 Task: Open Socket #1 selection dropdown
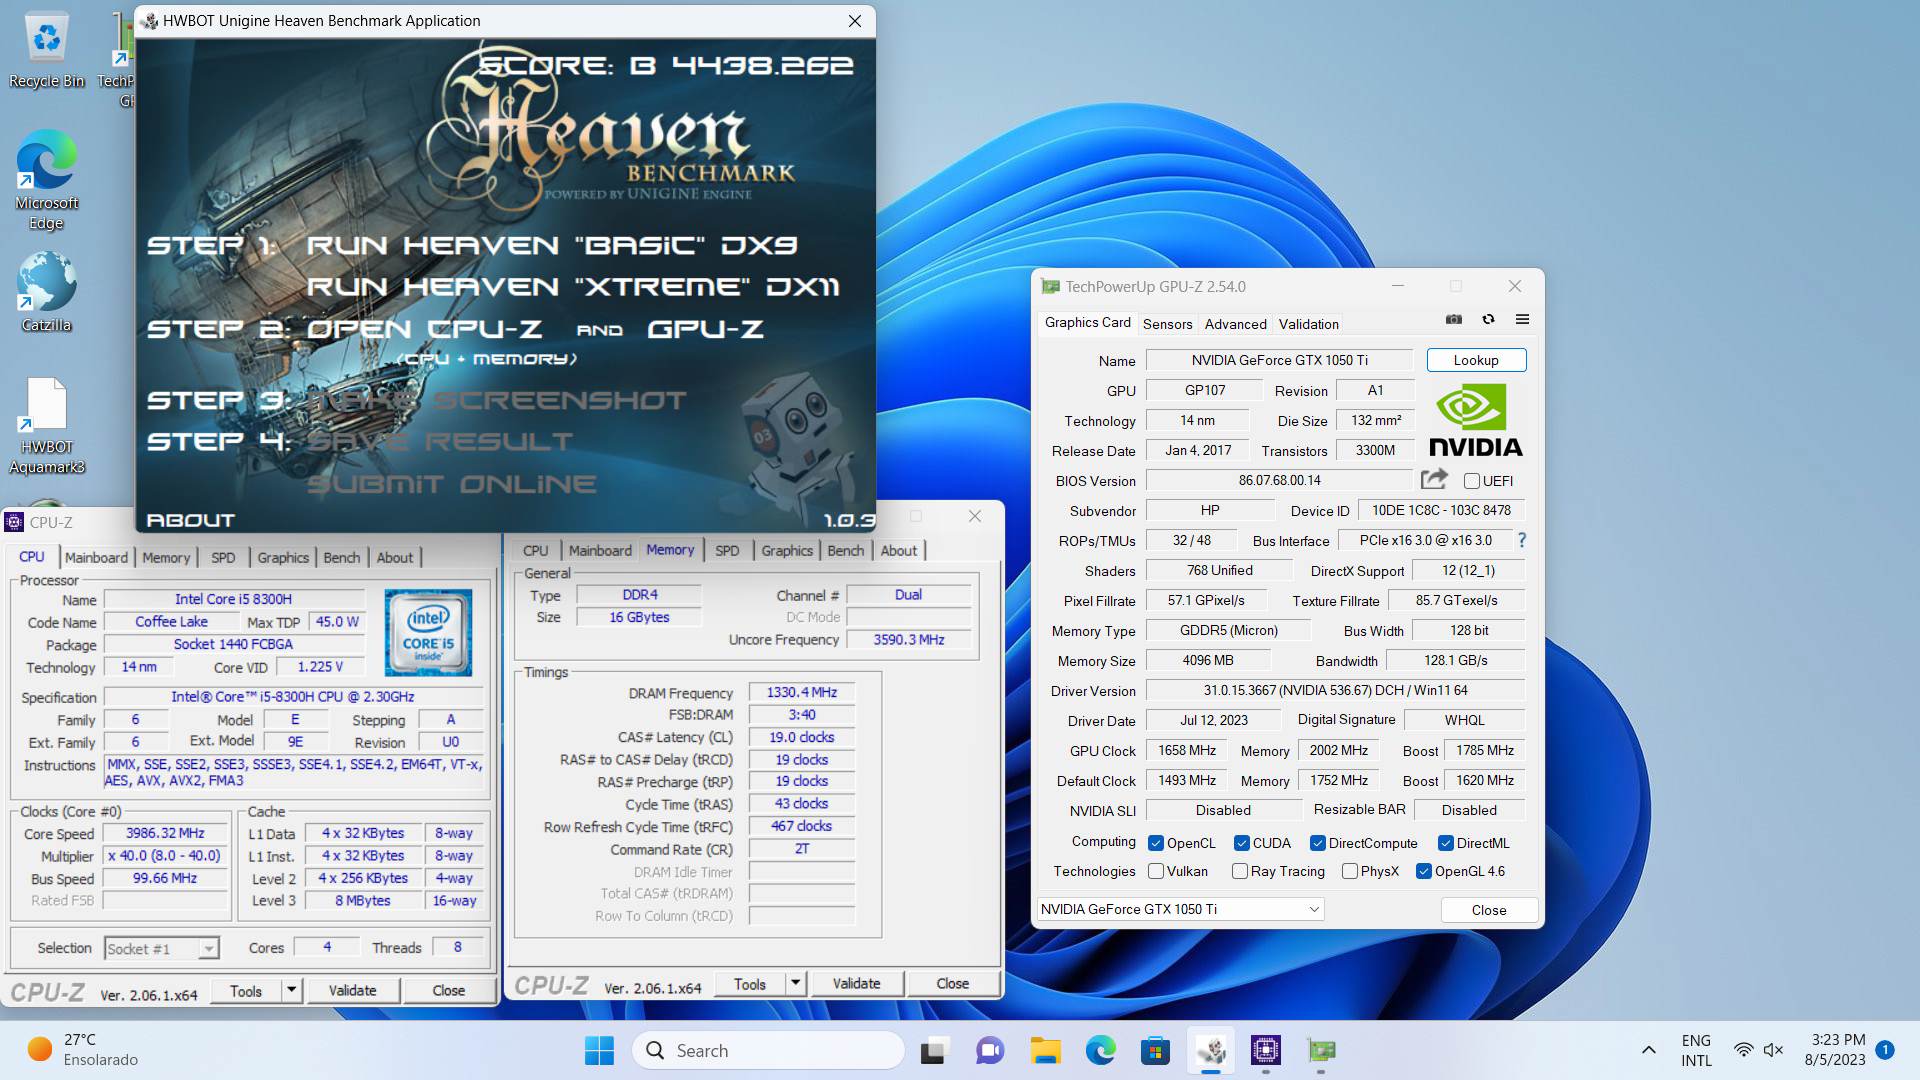click(x=161, y=948)
